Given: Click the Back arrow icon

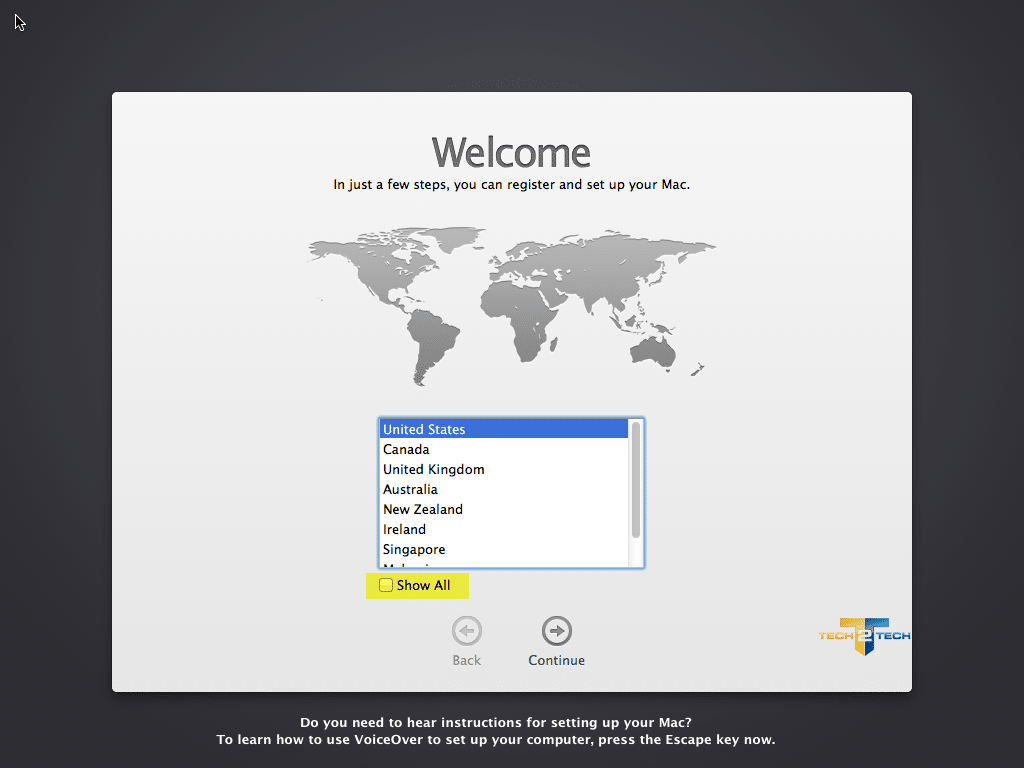Looking at the screenshot, I should tap(466, 631).
